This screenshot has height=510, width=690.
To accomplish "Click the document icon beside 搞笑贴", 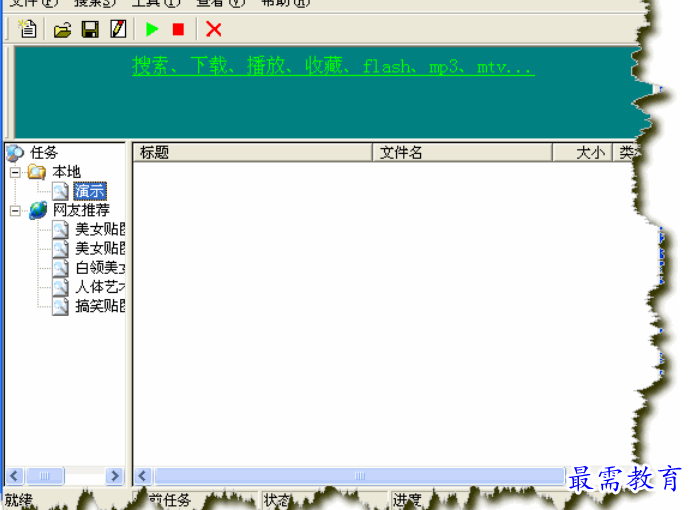I will click(60, 306).
